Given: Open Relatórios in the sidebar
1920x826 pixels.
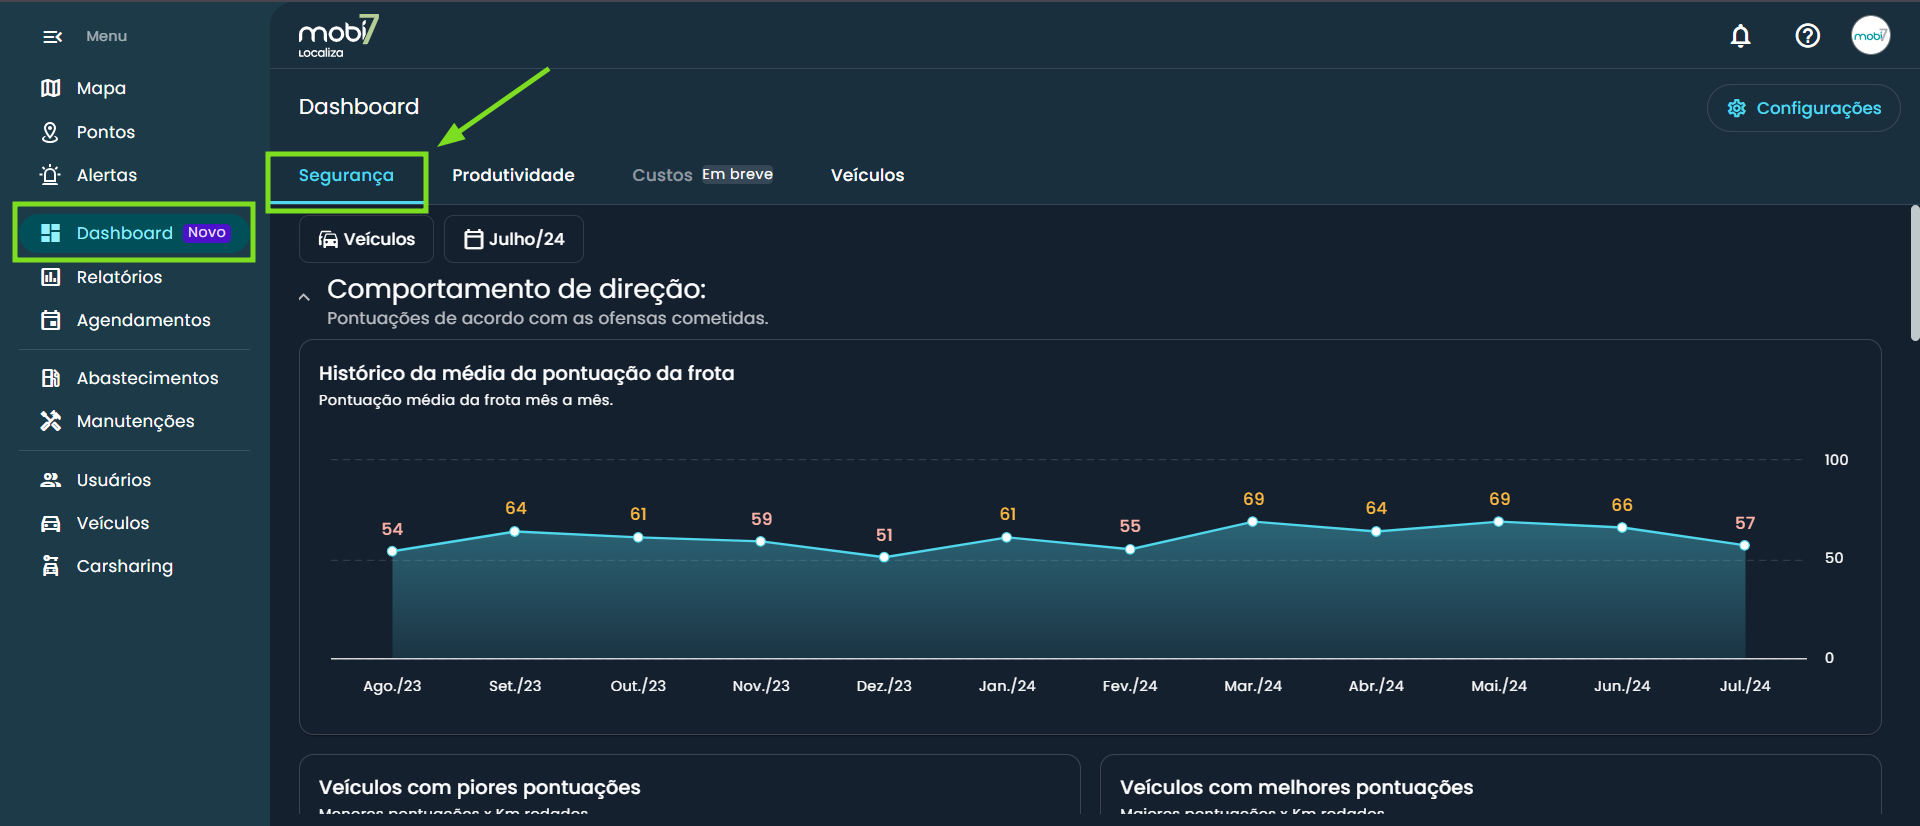Looking at the screenshot, I should 119,277.
